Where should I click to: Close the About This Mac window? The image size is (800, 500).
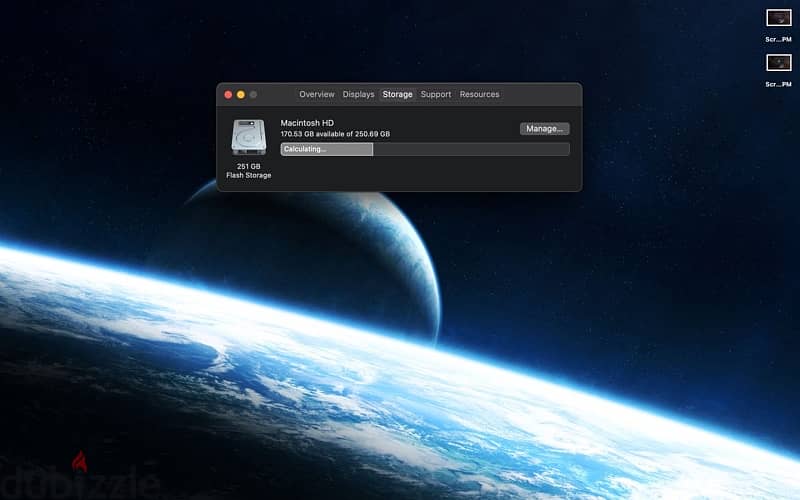228,94
